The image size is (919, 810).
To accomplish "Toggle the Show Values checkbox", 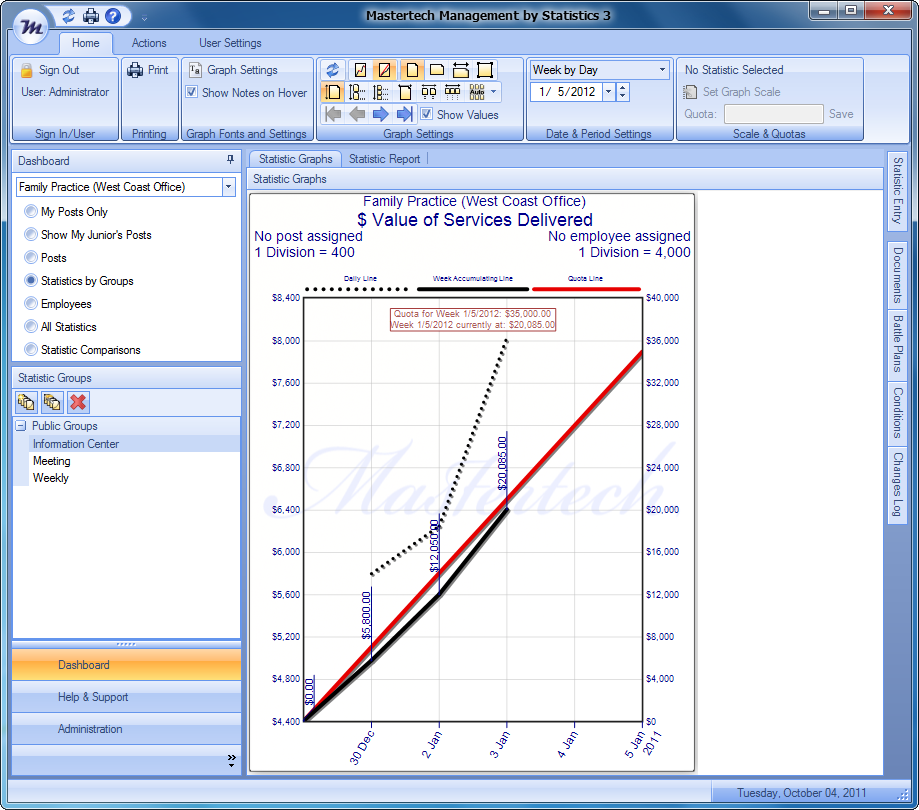I will (427, 114).
